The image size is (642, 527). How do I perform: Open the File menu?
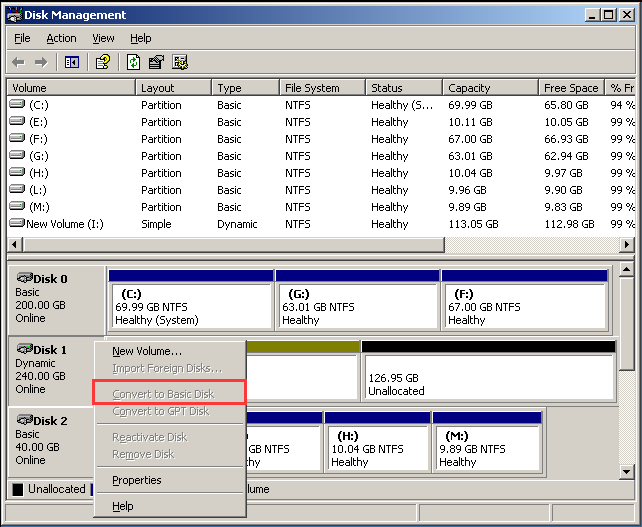[22, 38]
